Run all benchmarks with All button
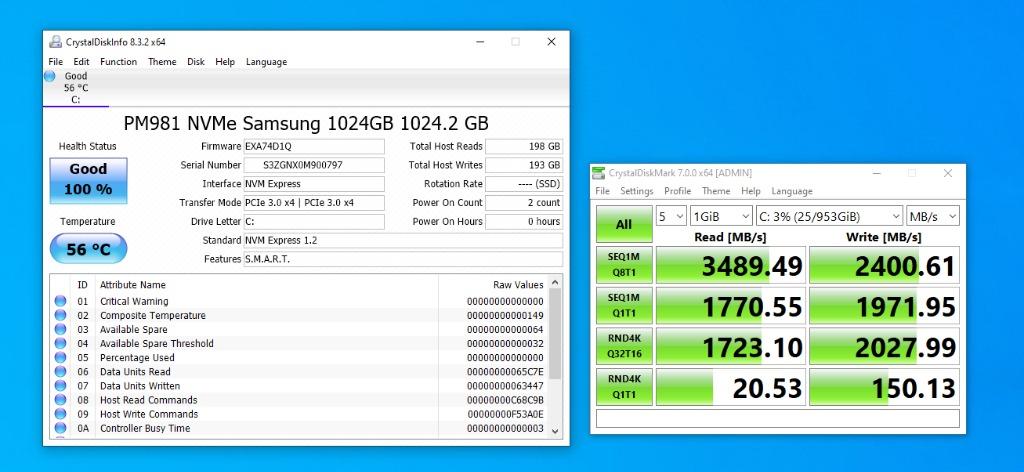Viewport: 1024px width, 472px height. 624,224
